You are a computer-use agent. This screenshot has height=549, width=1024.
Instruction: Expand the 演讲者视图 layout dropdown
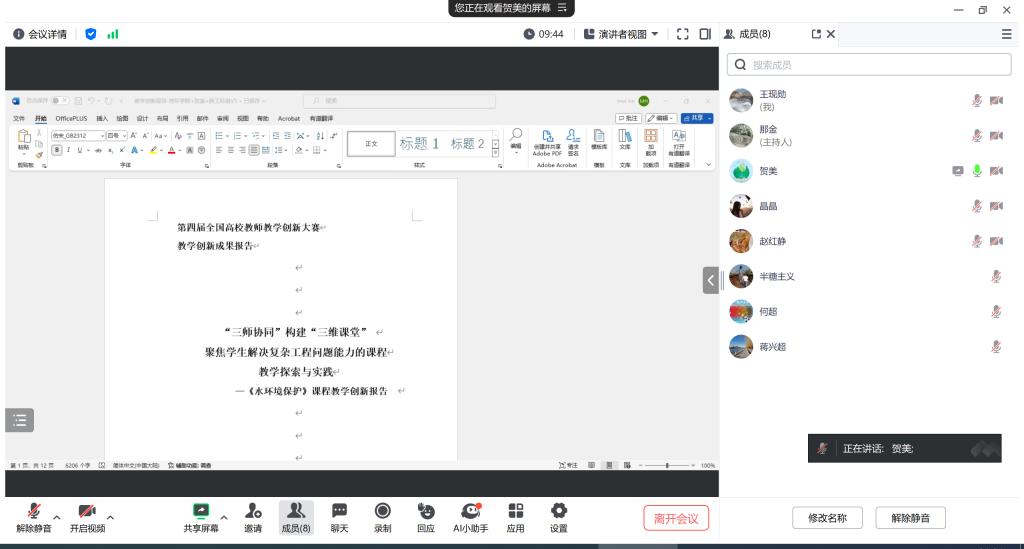click(x=621, y=34)
